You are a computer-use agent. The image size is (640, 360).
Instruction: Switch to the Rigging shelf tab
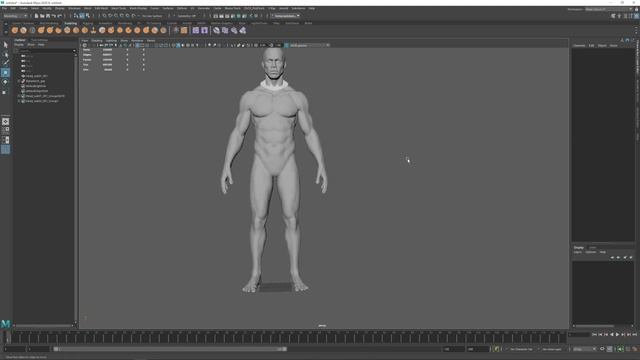pyautogui.click(x=88, y=23)
